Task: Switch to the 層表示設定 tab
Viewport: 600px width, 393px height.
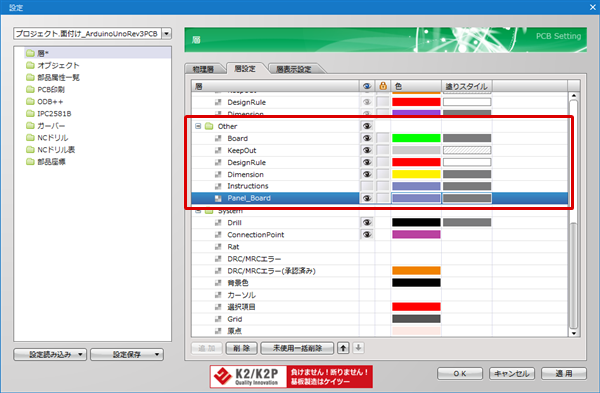Action: click(x=294, y=69)
